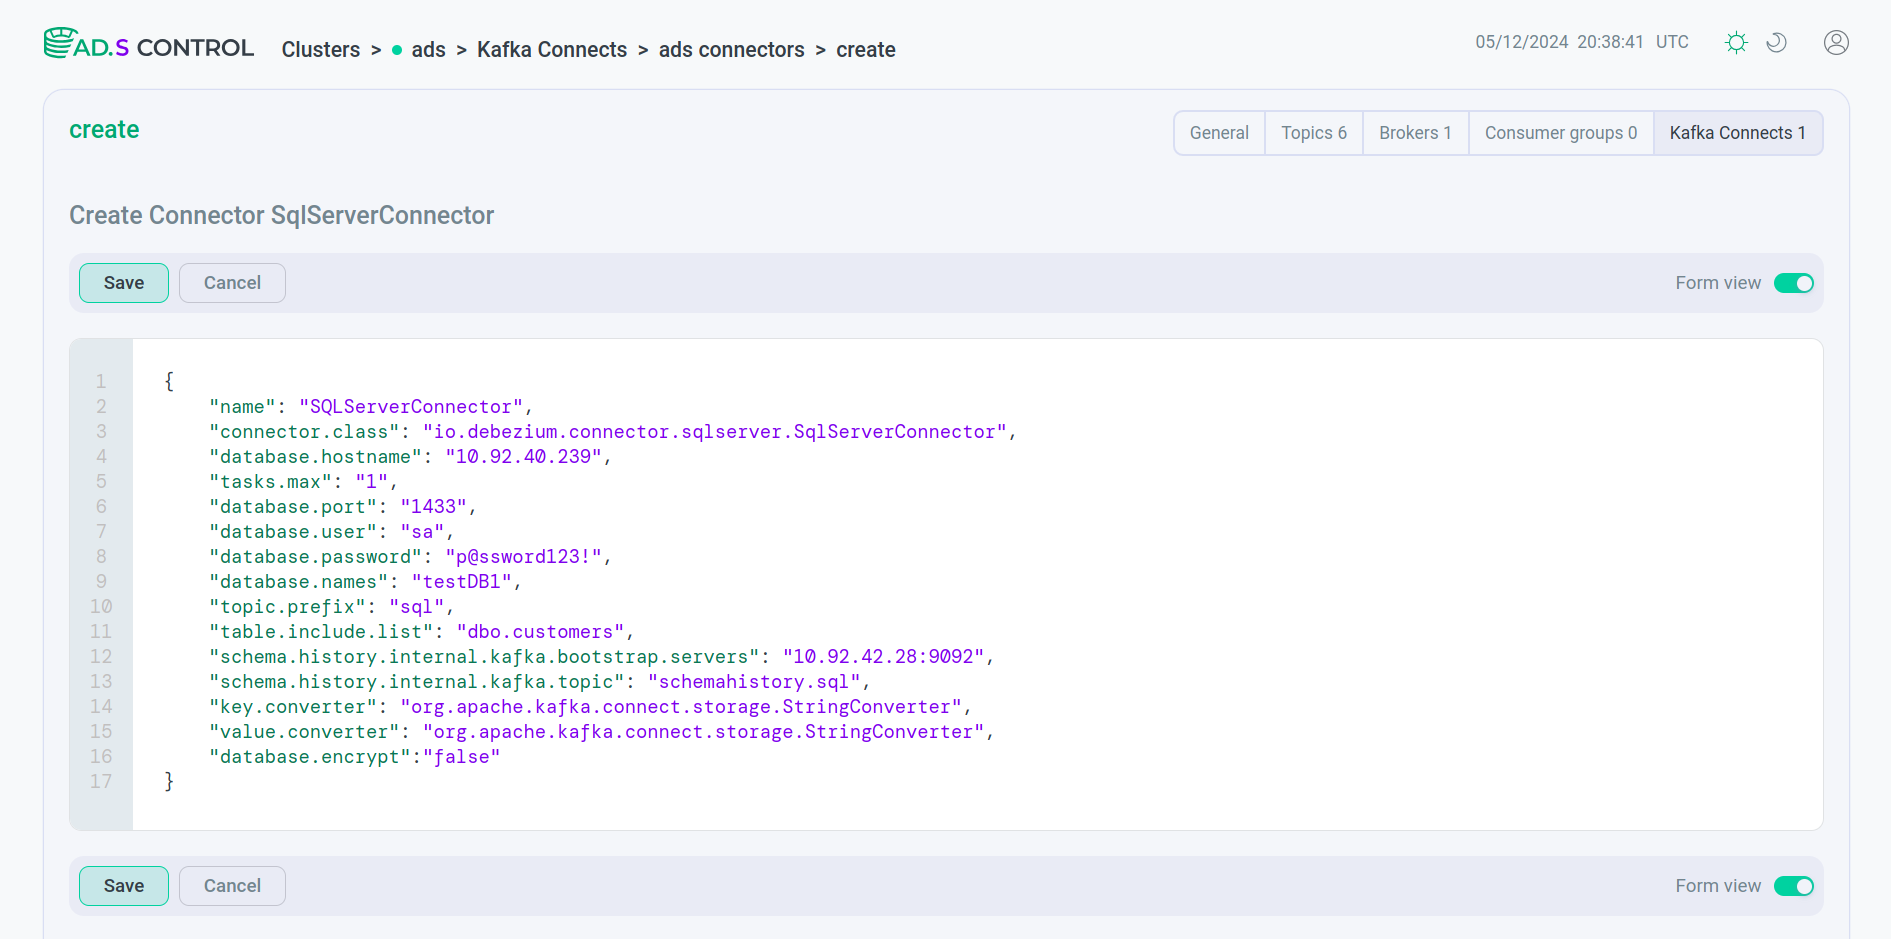1891x939 pixels.
Task: Click the "p@ssword123!" password value
Action: click(523, 557)
